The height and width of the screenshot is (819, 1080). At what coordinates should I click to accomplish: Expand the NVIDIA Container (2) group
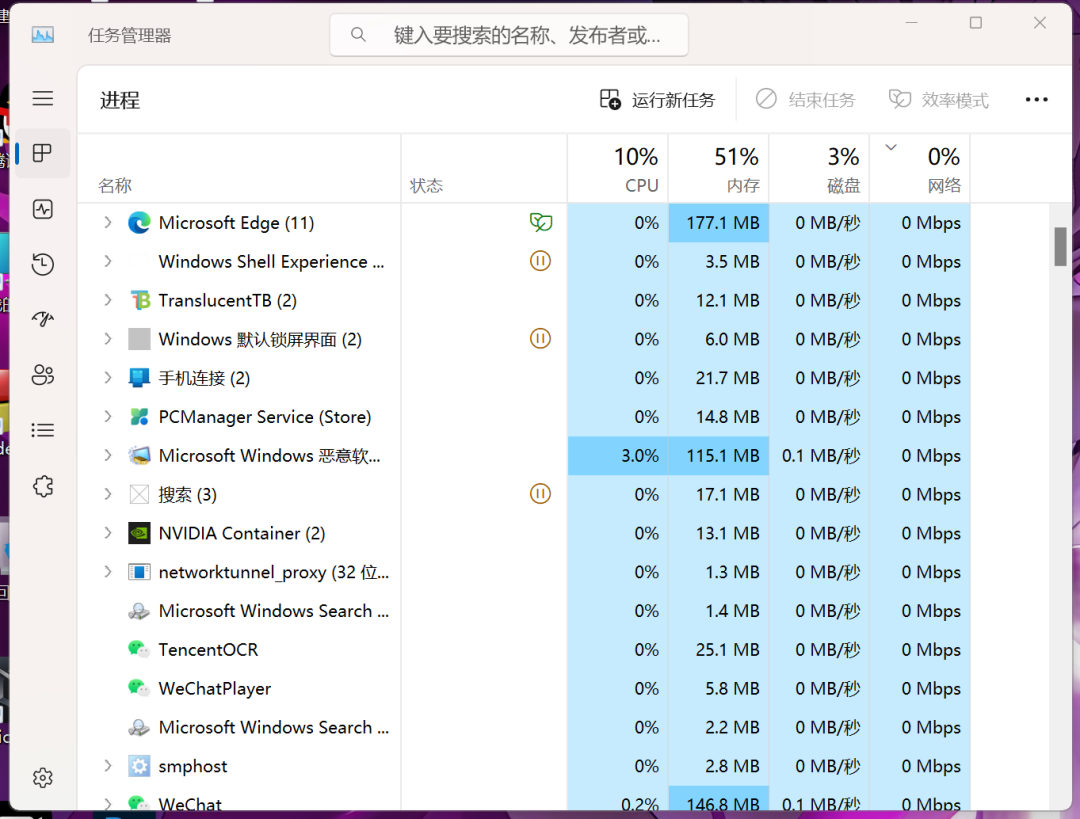point(107,532)
